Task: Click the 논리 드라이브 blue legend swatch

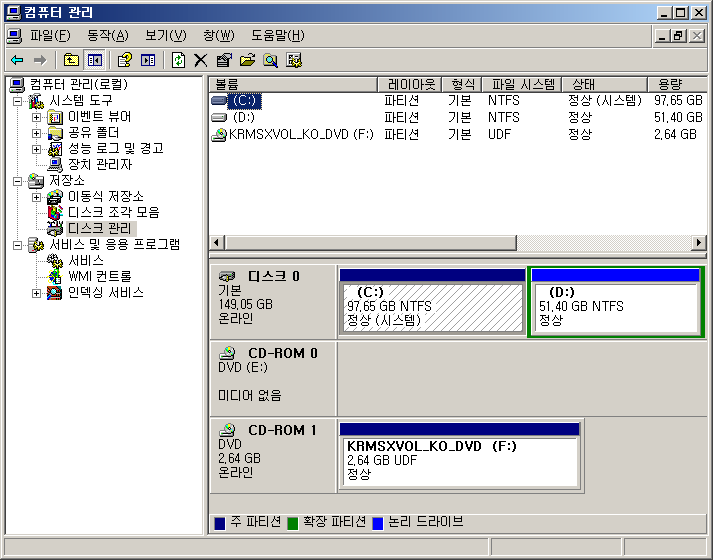Action: click(x=378, y=524)
